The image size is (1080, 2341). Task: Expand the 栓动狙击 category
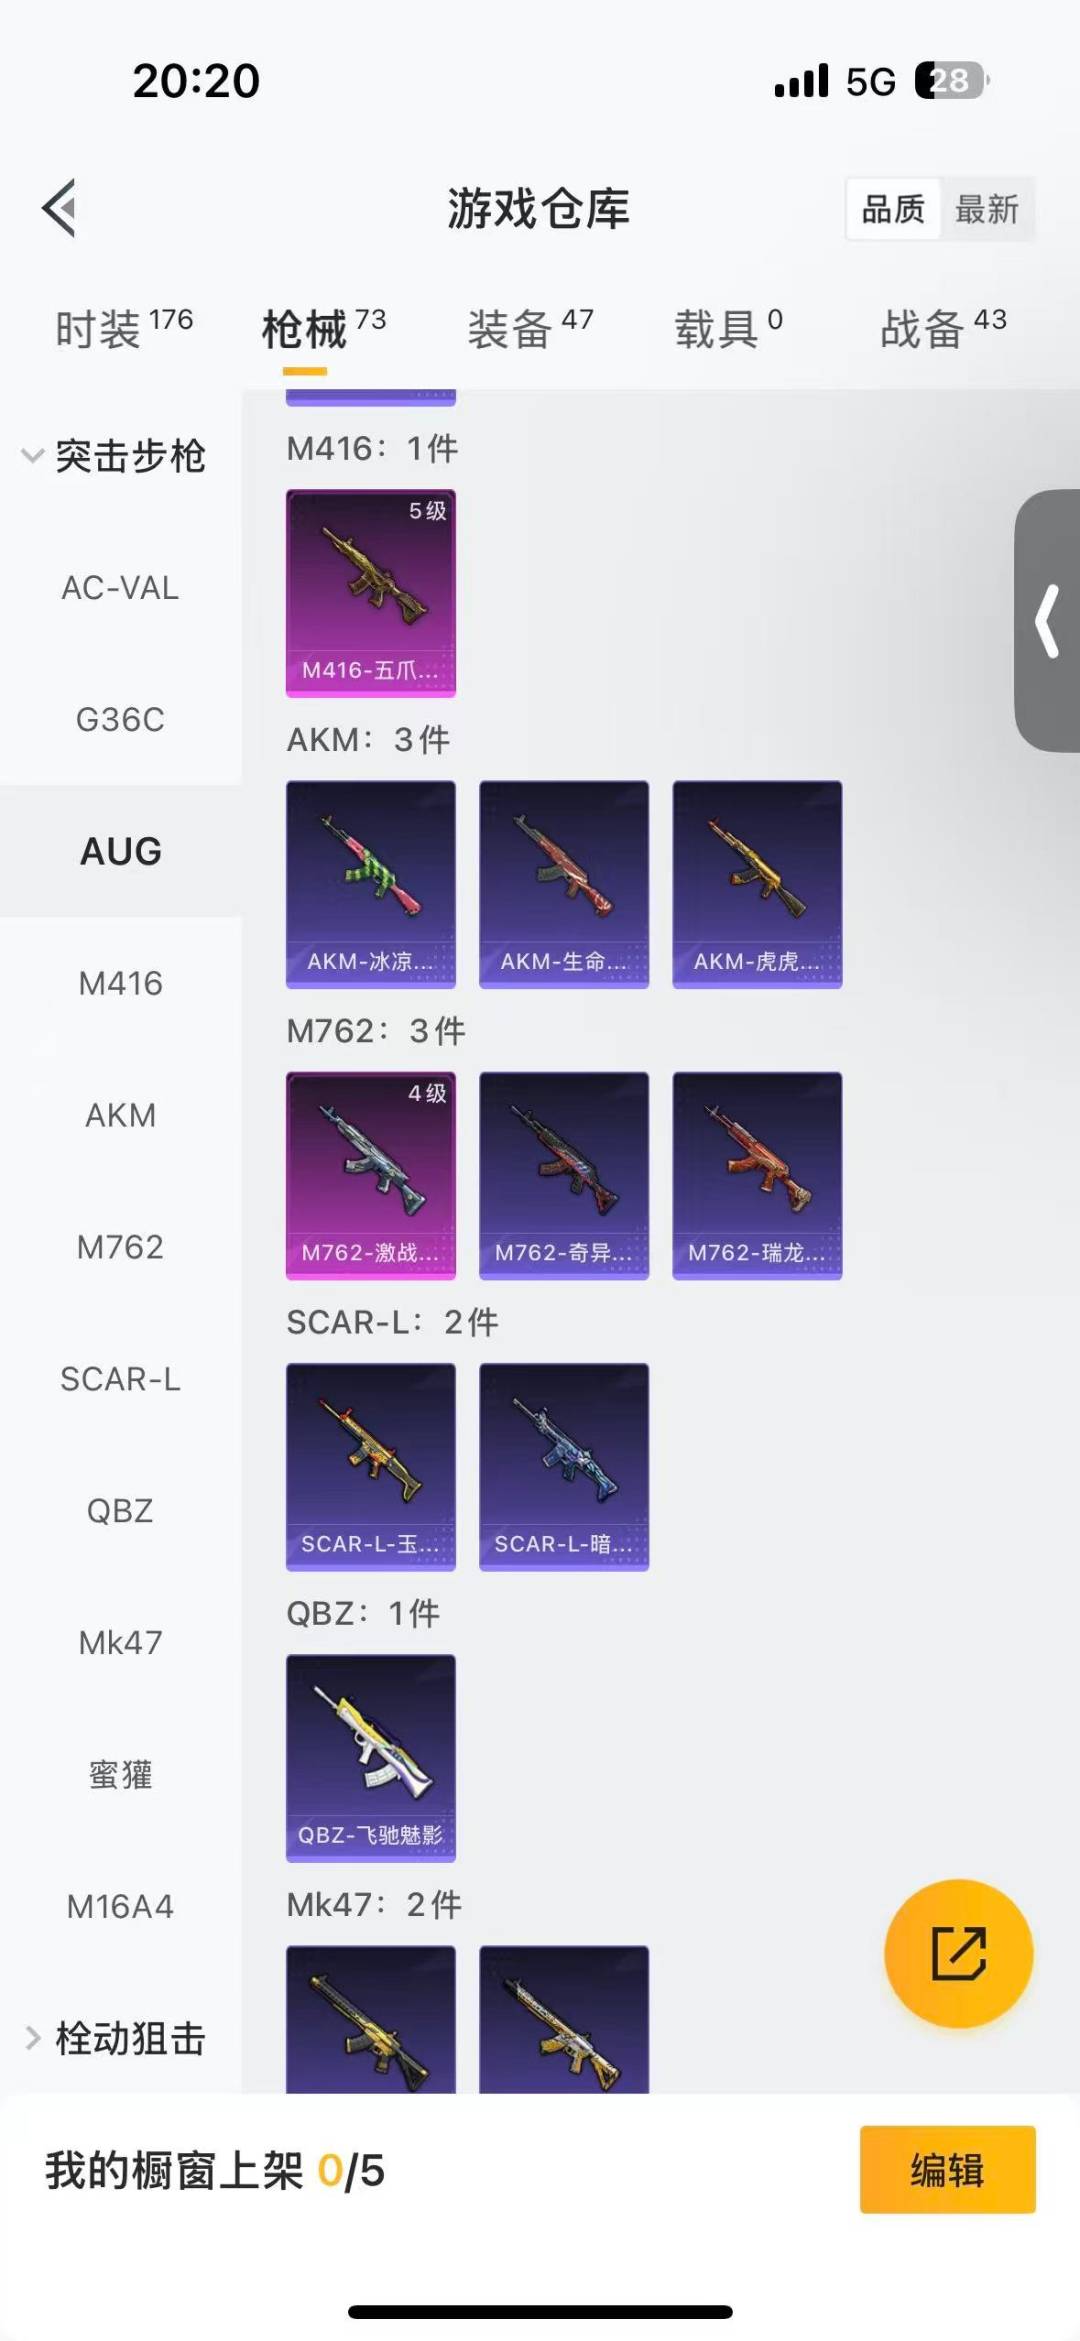click(115, 2038)
